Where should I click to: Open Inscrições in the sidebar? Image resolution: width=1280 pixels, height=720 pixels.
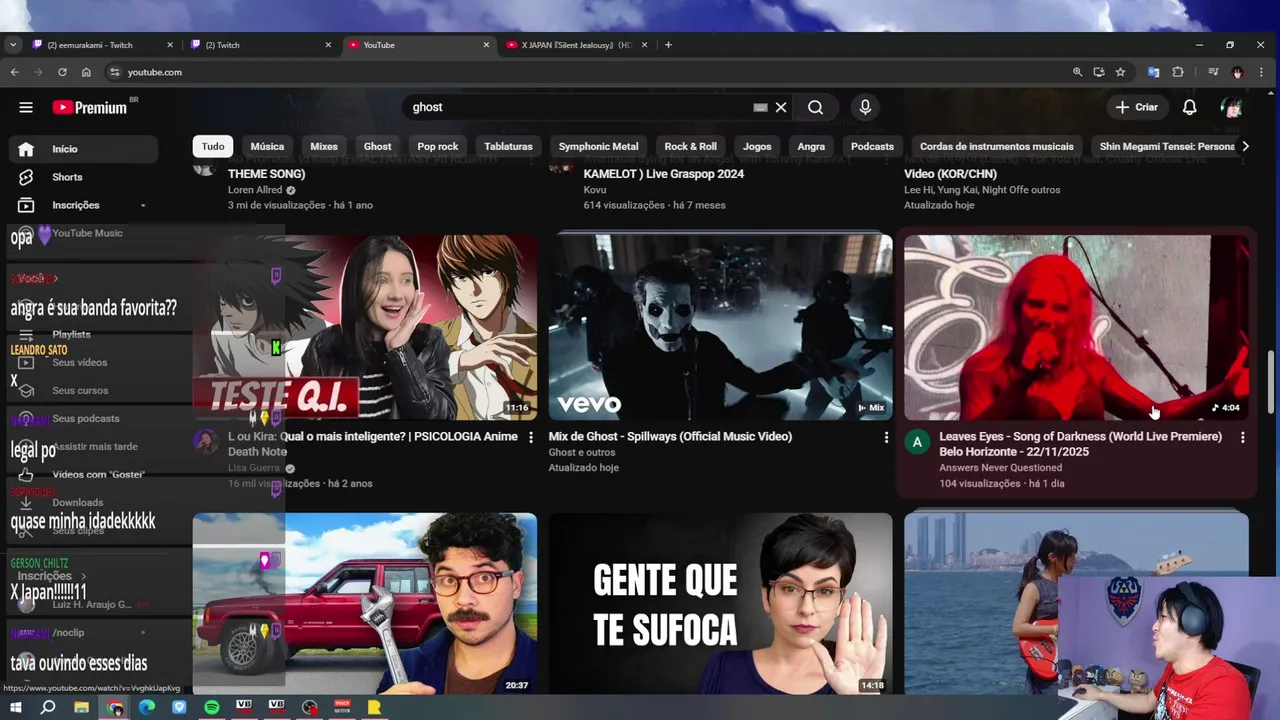(84, 205)
